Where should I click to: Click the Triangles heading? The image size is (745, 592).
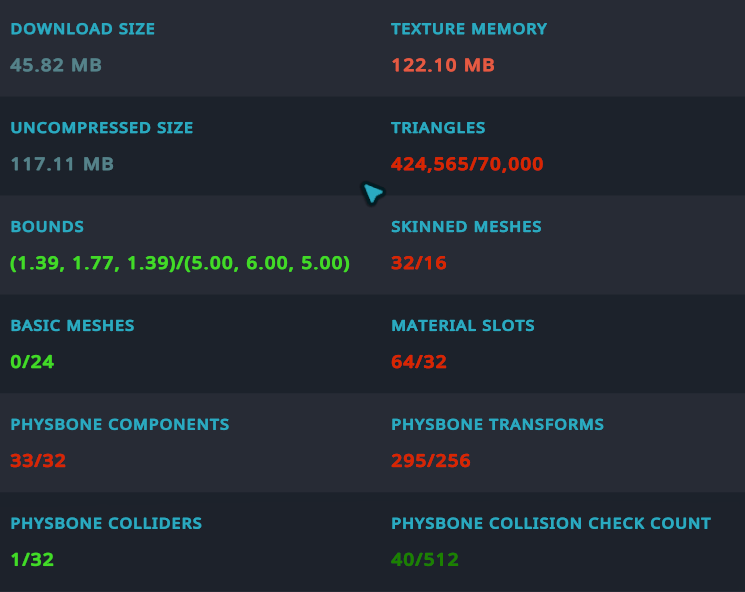point(438,128)
